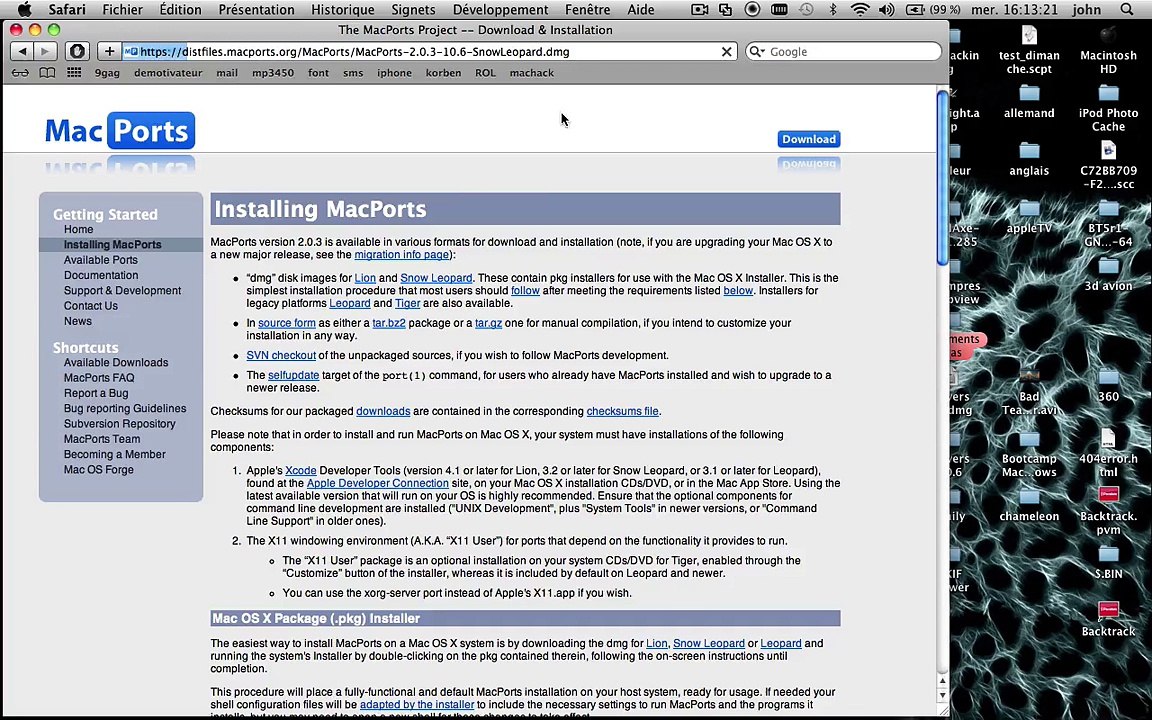Click adapted by the installer link
The image size is (1152, 720).
point(417,704)
